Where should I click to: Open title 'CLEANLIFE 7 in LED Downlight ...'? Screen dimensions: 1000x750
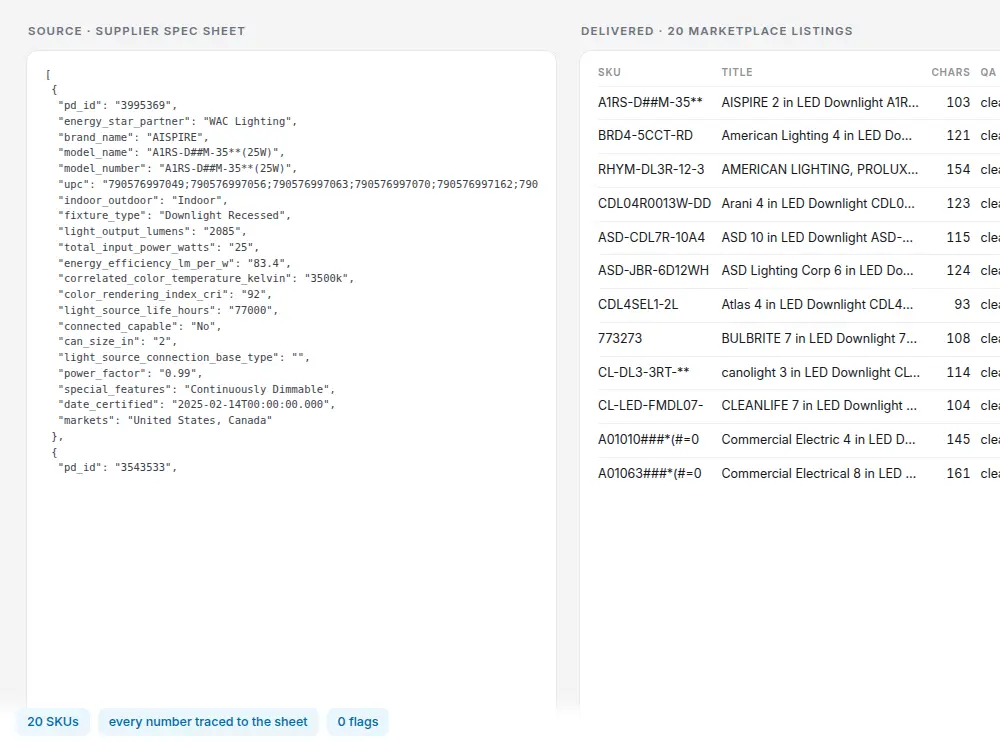[819, 405]
